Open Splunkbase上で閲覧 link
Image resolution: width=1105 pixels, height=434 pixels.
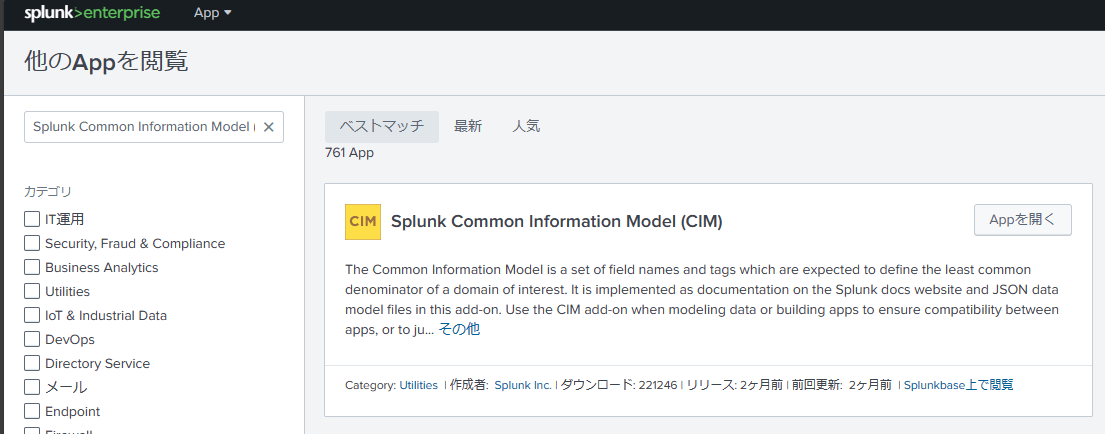pos(958,385)
